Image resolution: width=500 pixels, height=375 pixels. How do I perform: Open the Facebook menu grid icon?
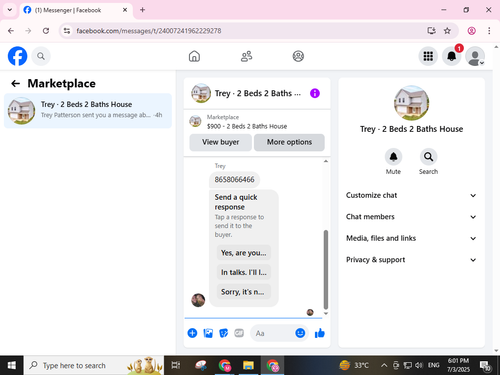coord(428,56)
